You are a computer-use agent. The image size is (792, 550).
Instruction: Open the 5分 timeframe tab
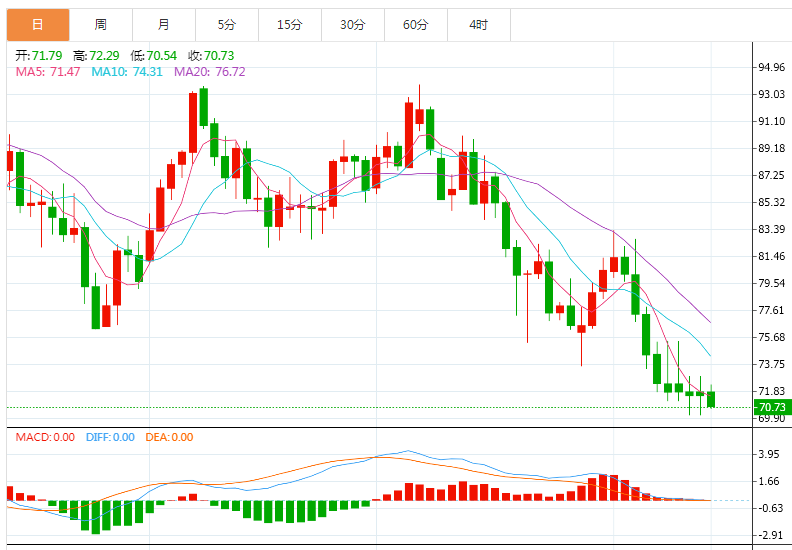coord(227,25)
